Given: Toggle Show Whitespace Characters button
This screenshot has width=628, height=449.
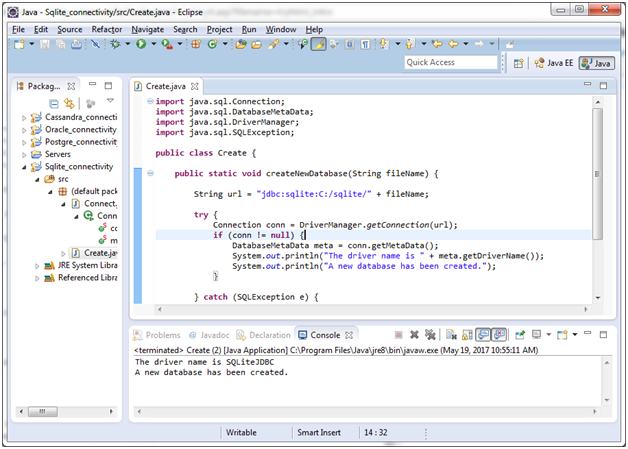Looking at the screenshot, I should tap(365, 44).
